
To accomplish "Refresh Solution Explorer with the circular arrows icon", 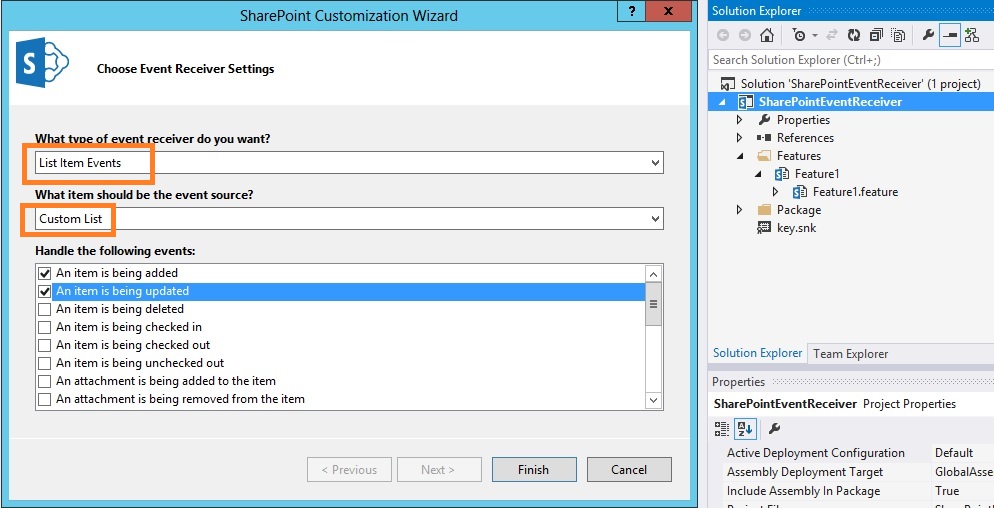I will (x=854, y=36).
